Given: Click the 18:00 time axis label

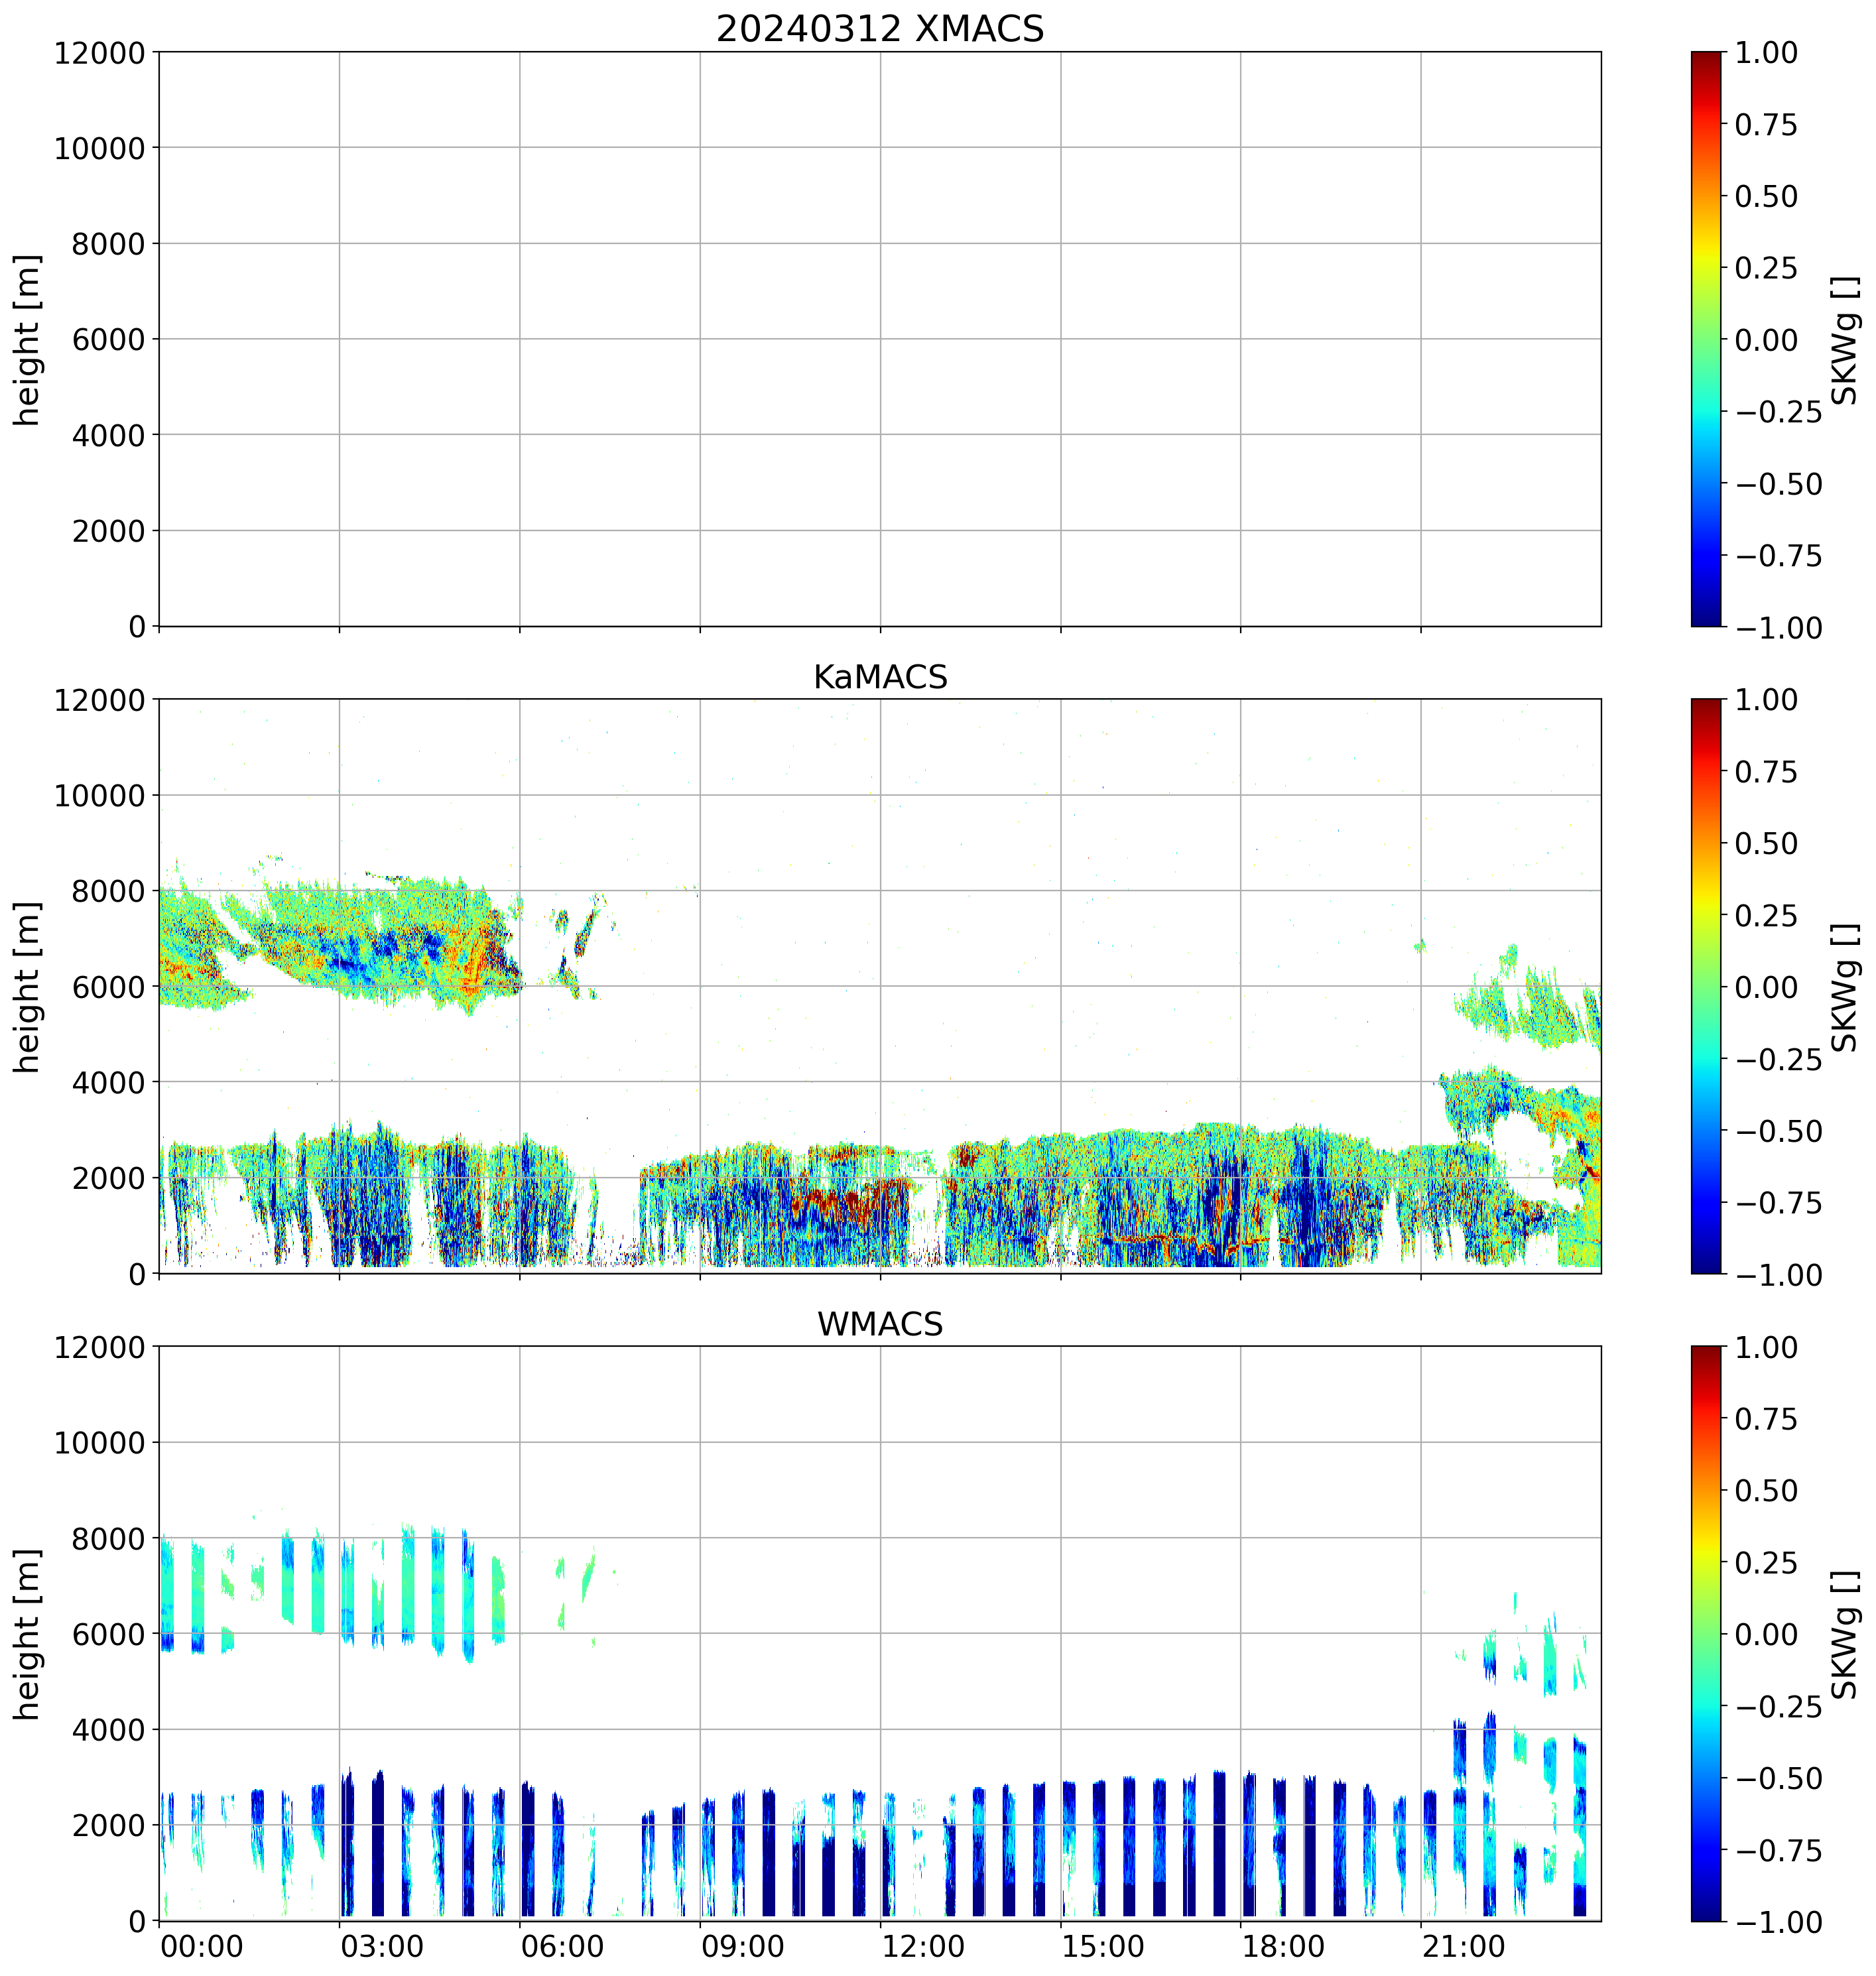Looking at the screenshot, I should click(x=1283, y=1947).
